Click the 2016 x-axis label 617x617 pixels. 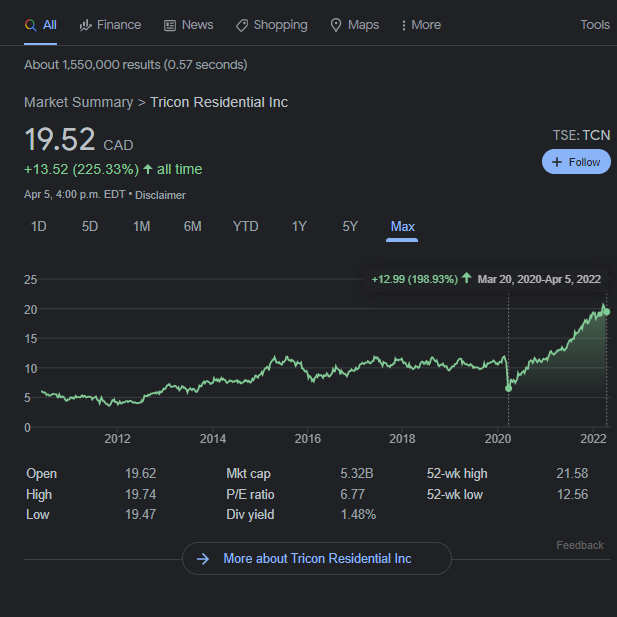tap(308, 438)
